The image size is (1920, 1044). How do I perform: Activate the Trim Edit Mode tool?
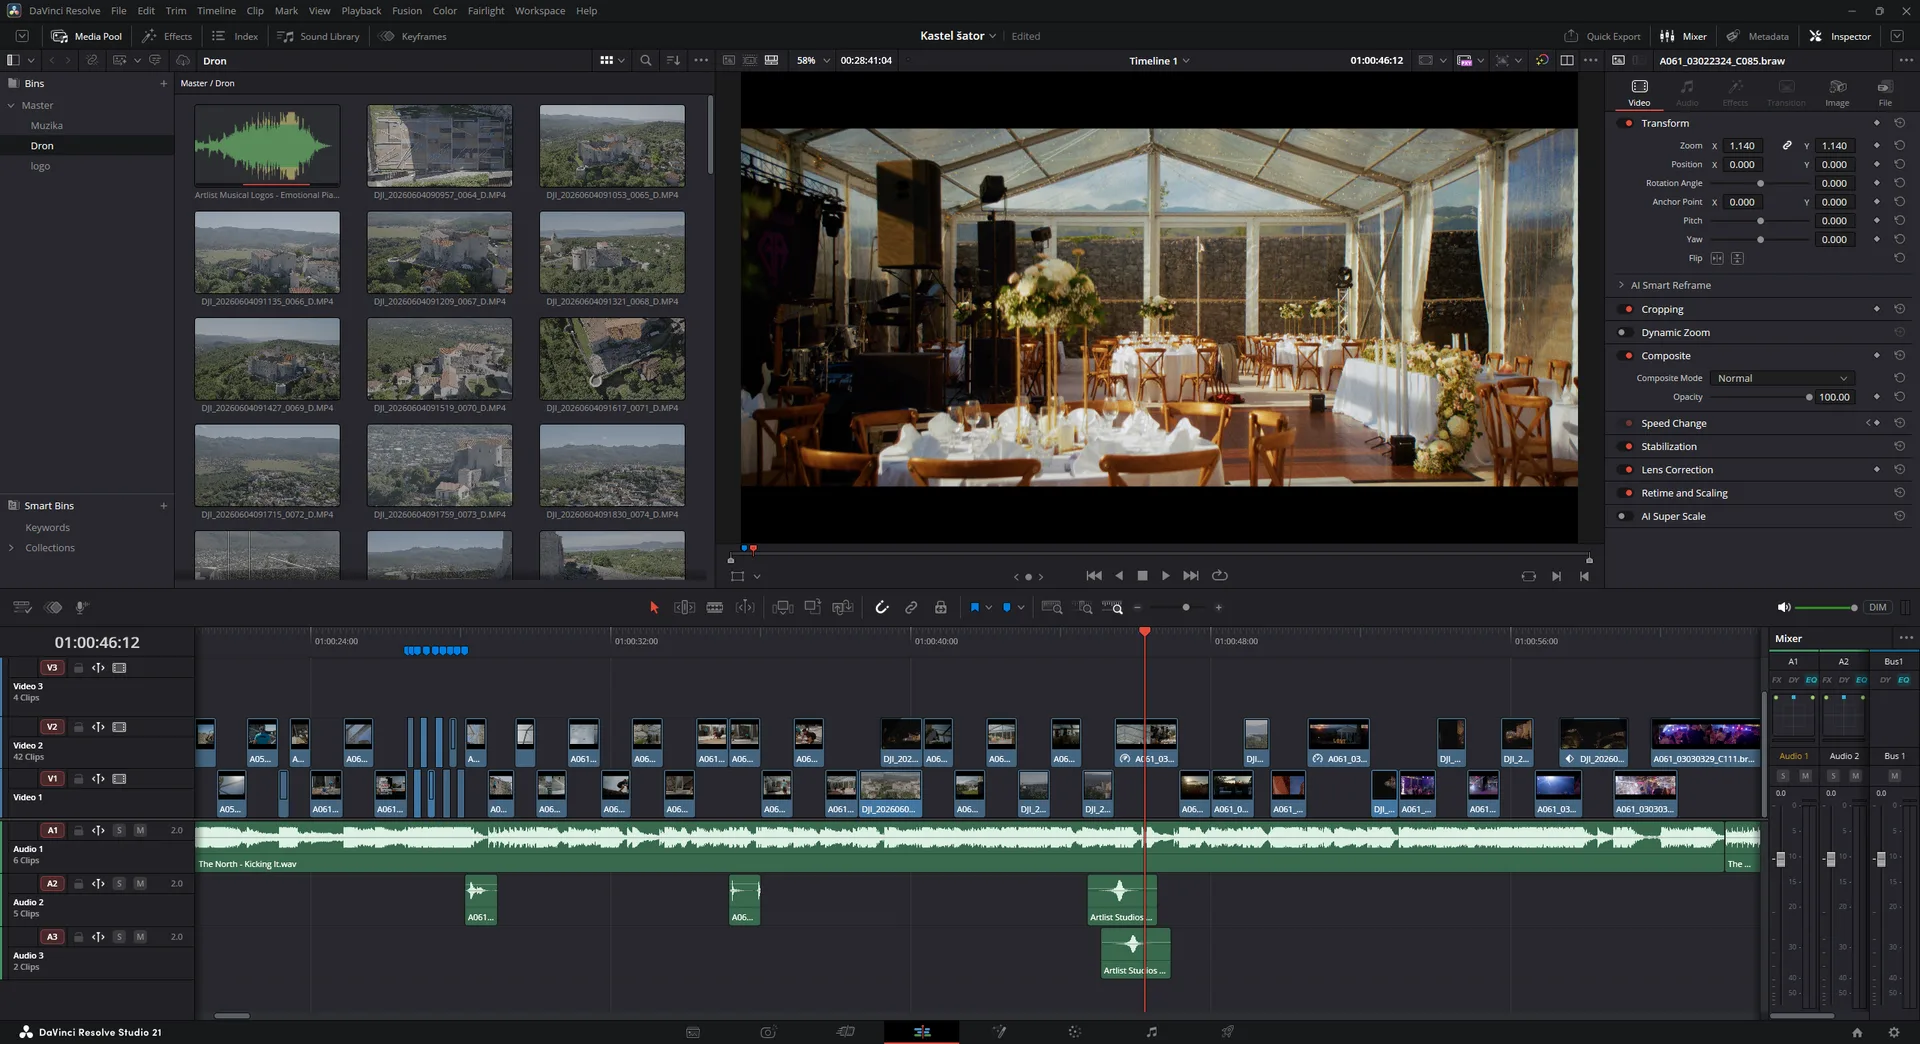pyautogui.click(x=684, y=607)
